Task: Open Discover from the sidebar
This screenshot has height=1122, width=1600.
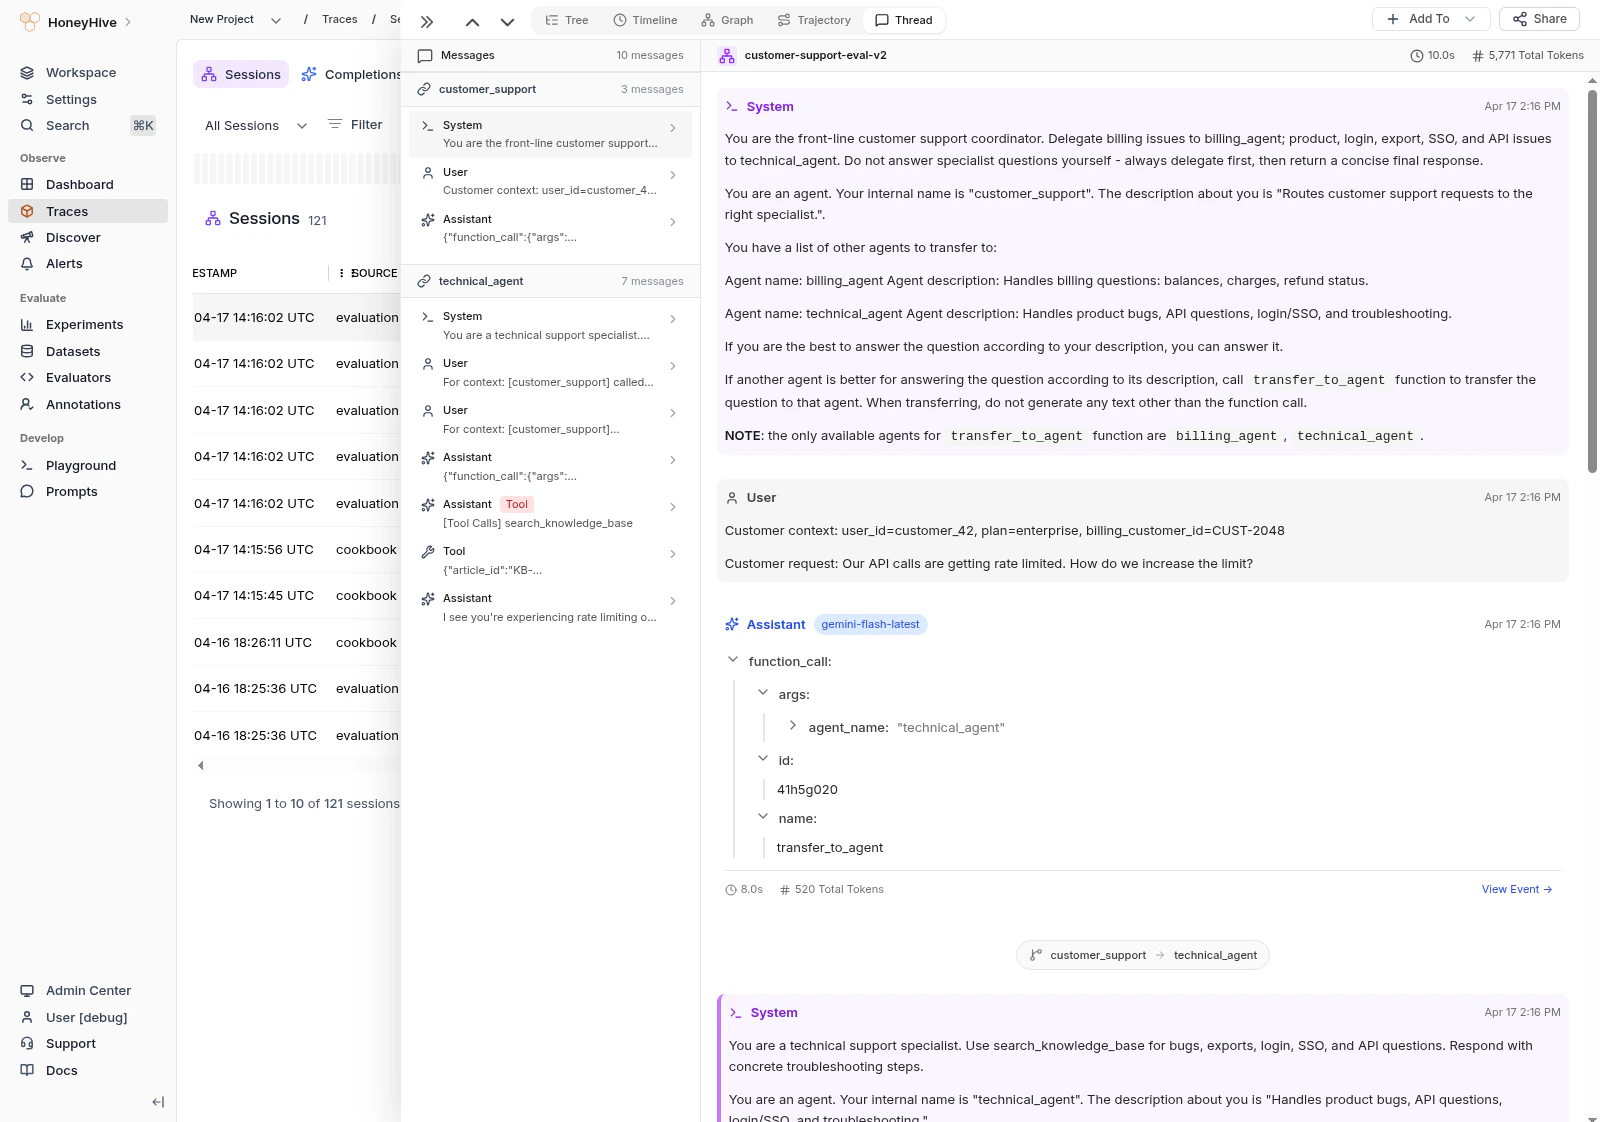Action: click(x=73, y=237)
